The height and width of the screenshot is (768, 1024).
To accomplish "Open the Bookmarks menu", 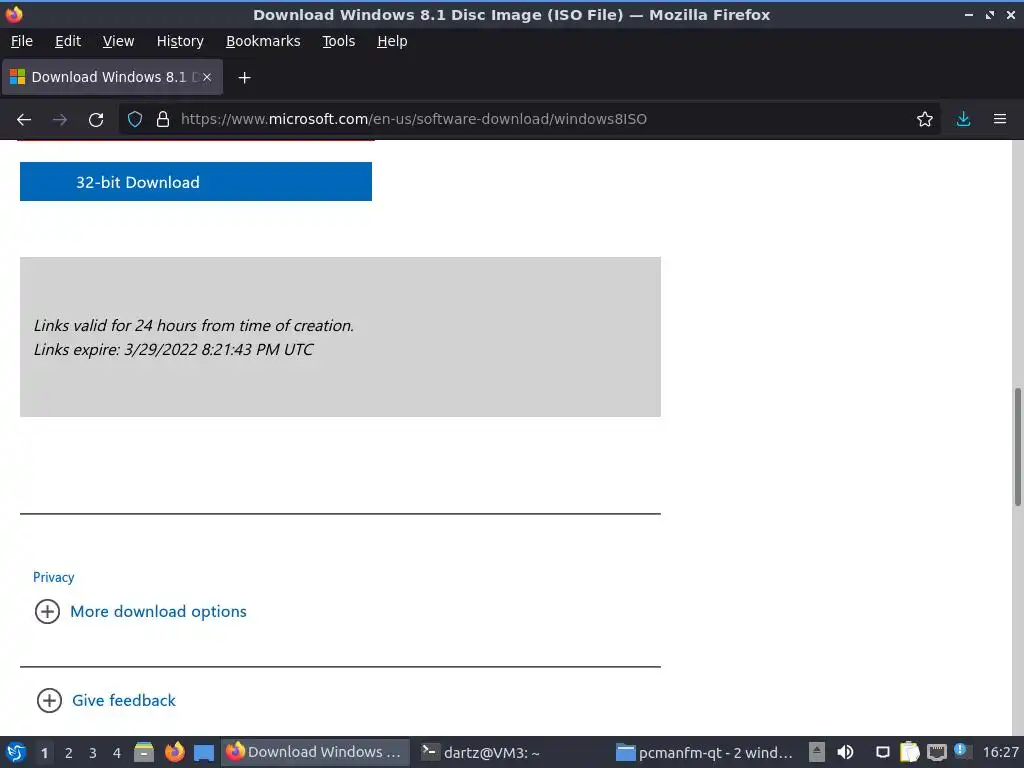I will click(263, 41).
